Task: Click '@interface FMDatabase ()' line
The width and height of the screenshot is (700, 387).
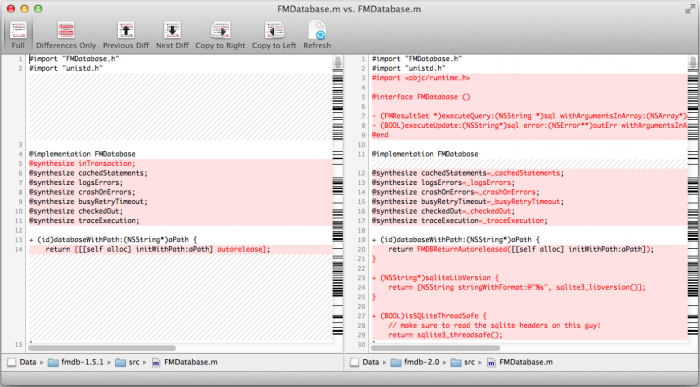Action: pyautogui.click(x=529, y=97)
